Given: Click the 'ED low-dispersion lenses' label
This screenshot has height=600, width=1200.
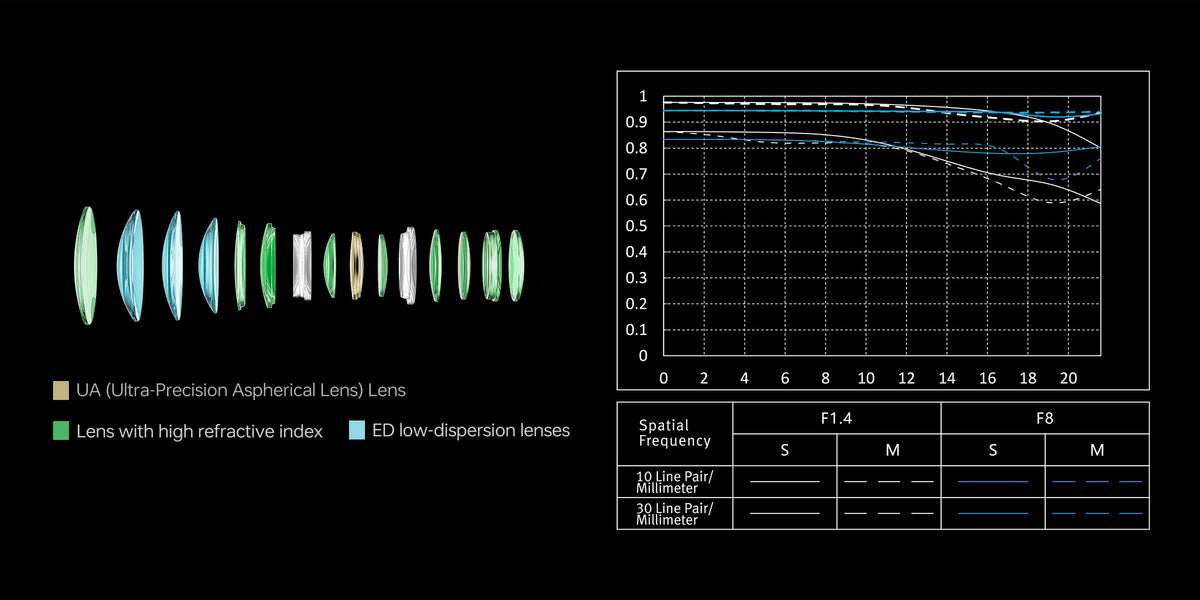Looking at the screenshot, I should point(470,431).
